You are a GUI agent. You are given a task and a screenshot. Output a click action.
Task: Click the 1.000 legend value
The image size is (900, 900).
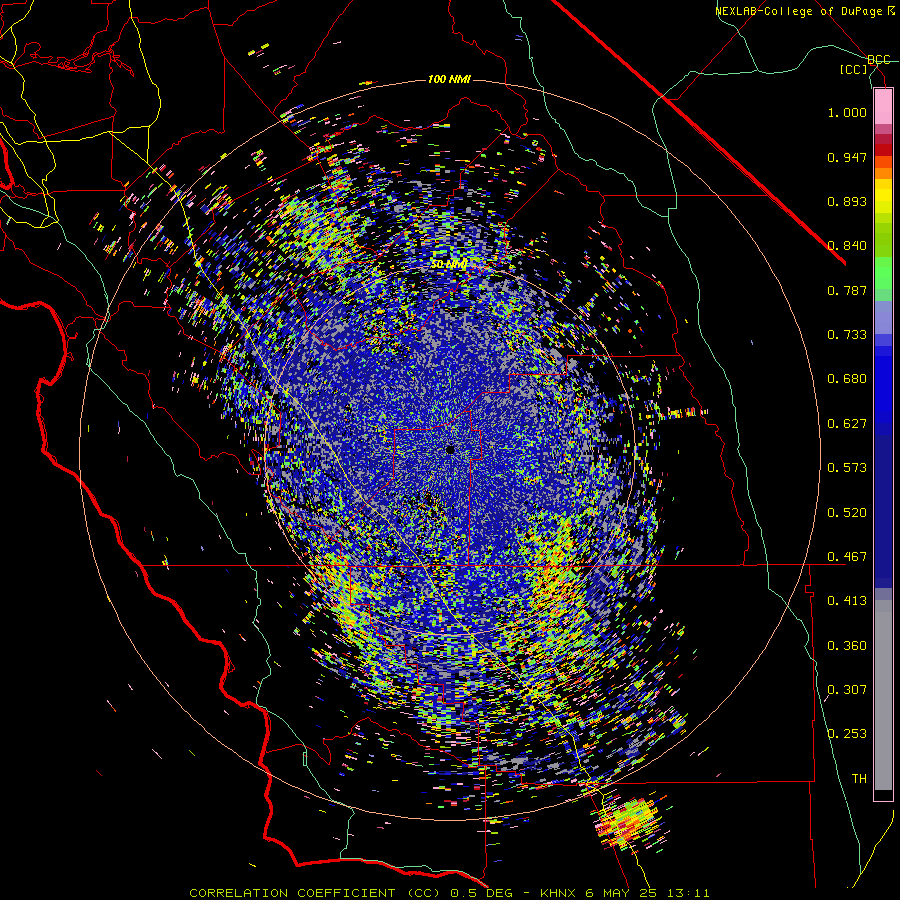tap(847, 112)
